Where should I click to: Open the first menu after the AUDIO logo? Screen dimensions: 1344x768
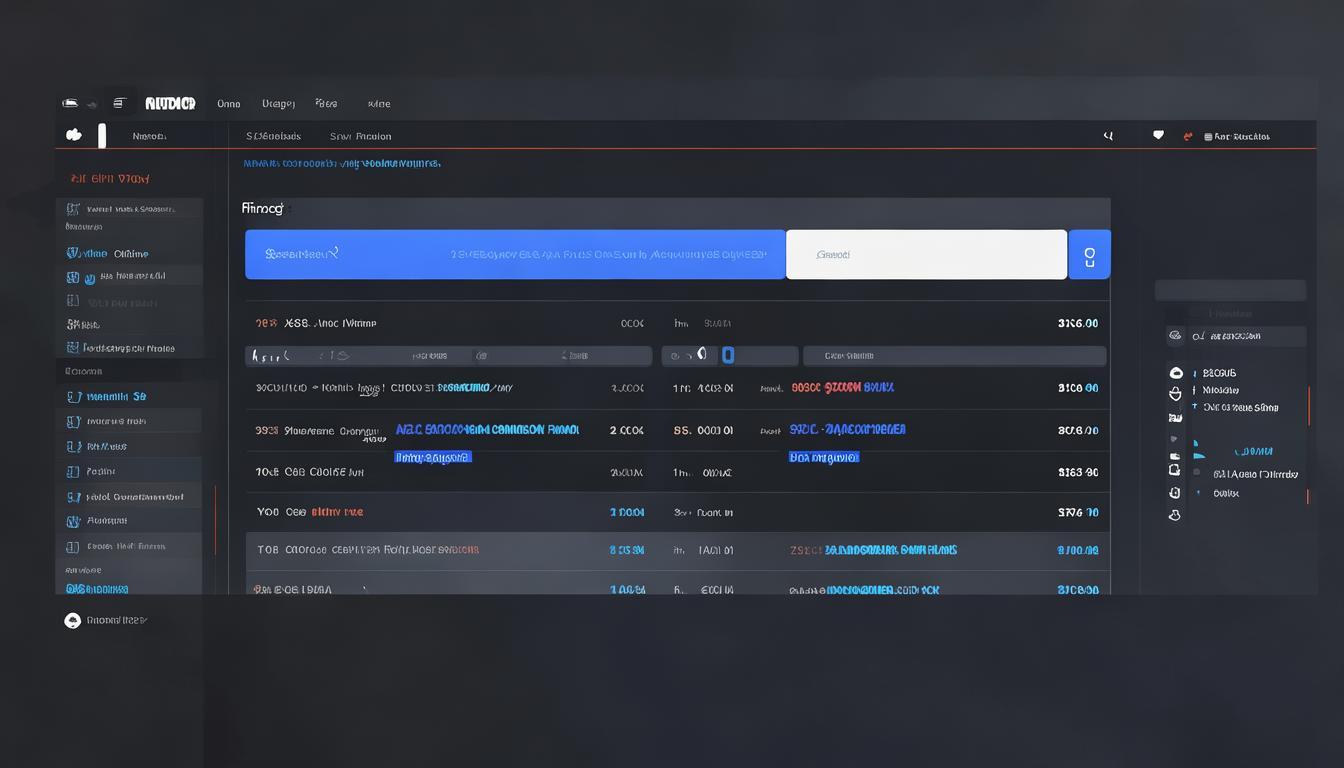(x=228, y=103)
